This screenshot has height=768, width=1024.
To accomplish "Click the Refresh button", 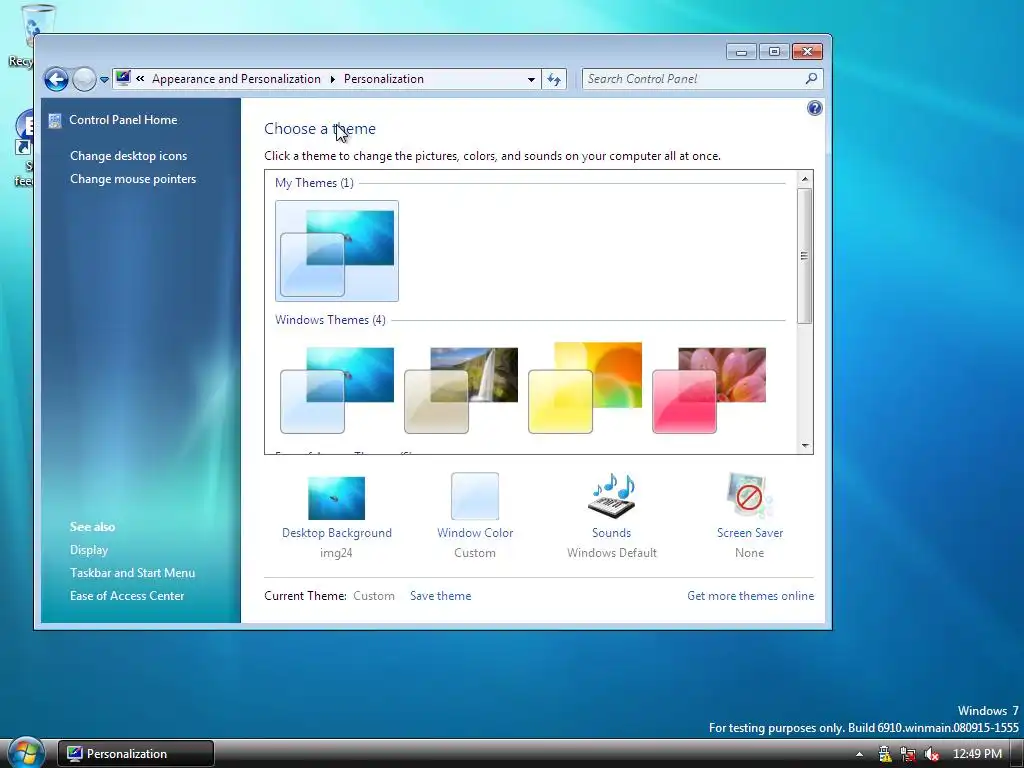I will [554, 80].
